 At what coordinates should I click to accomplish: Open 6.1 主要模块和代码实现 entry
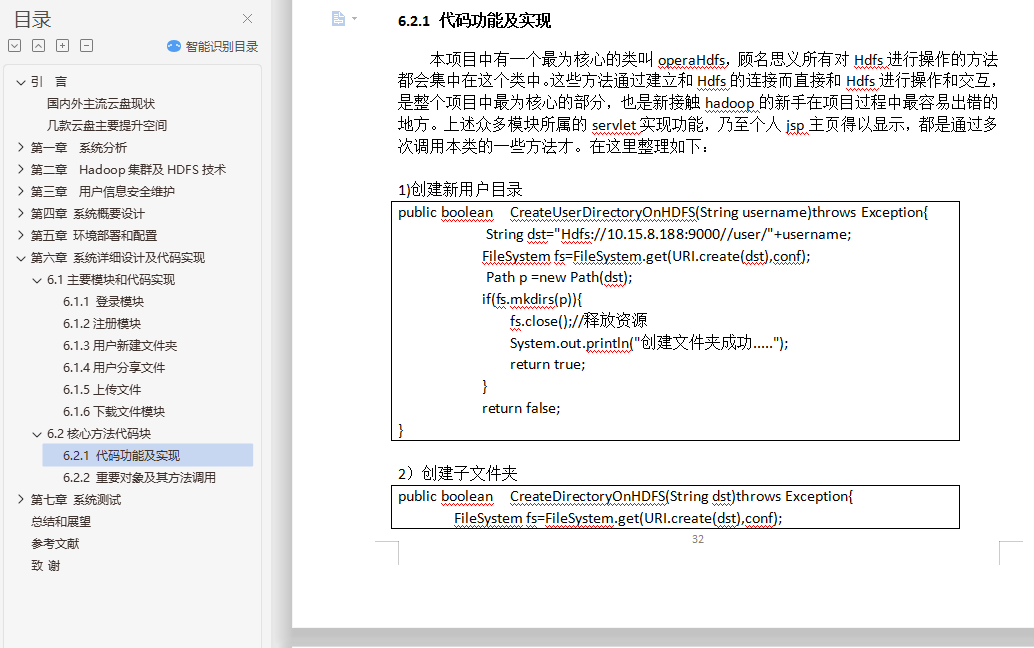click(111, 280)
